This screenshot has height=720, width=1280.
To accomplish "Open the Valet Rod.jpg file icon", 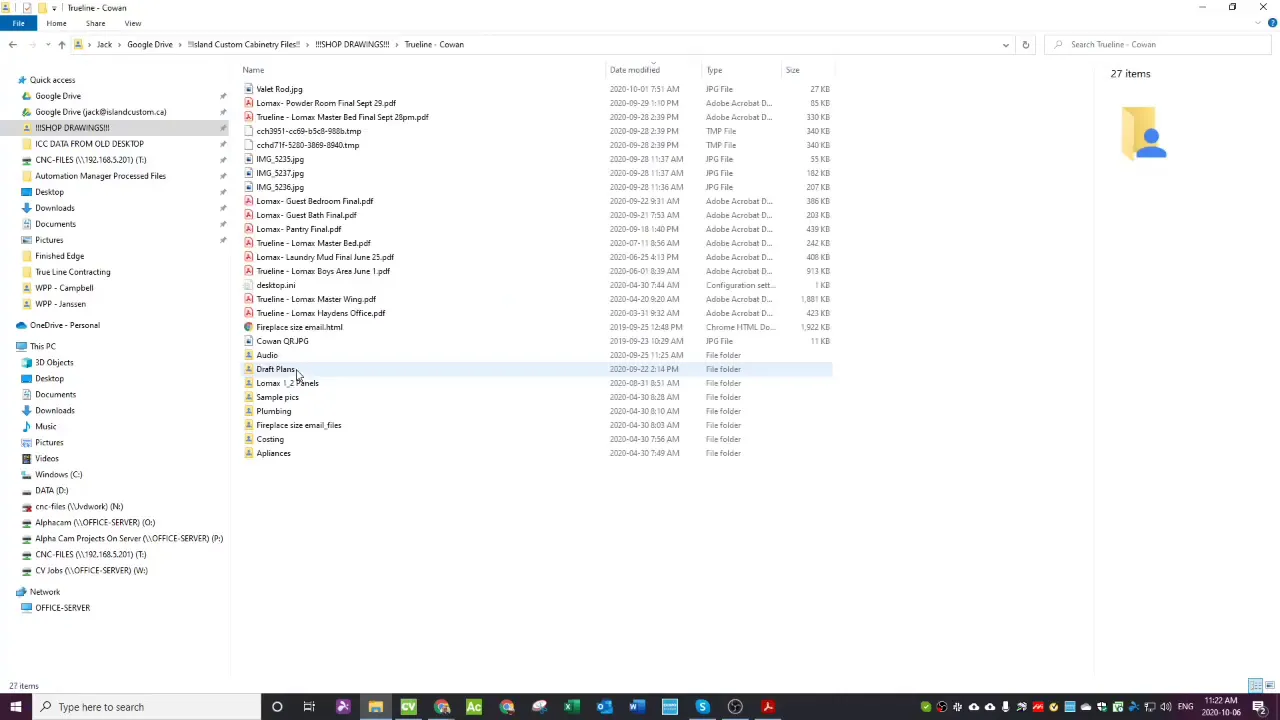I will click(249, 89).
